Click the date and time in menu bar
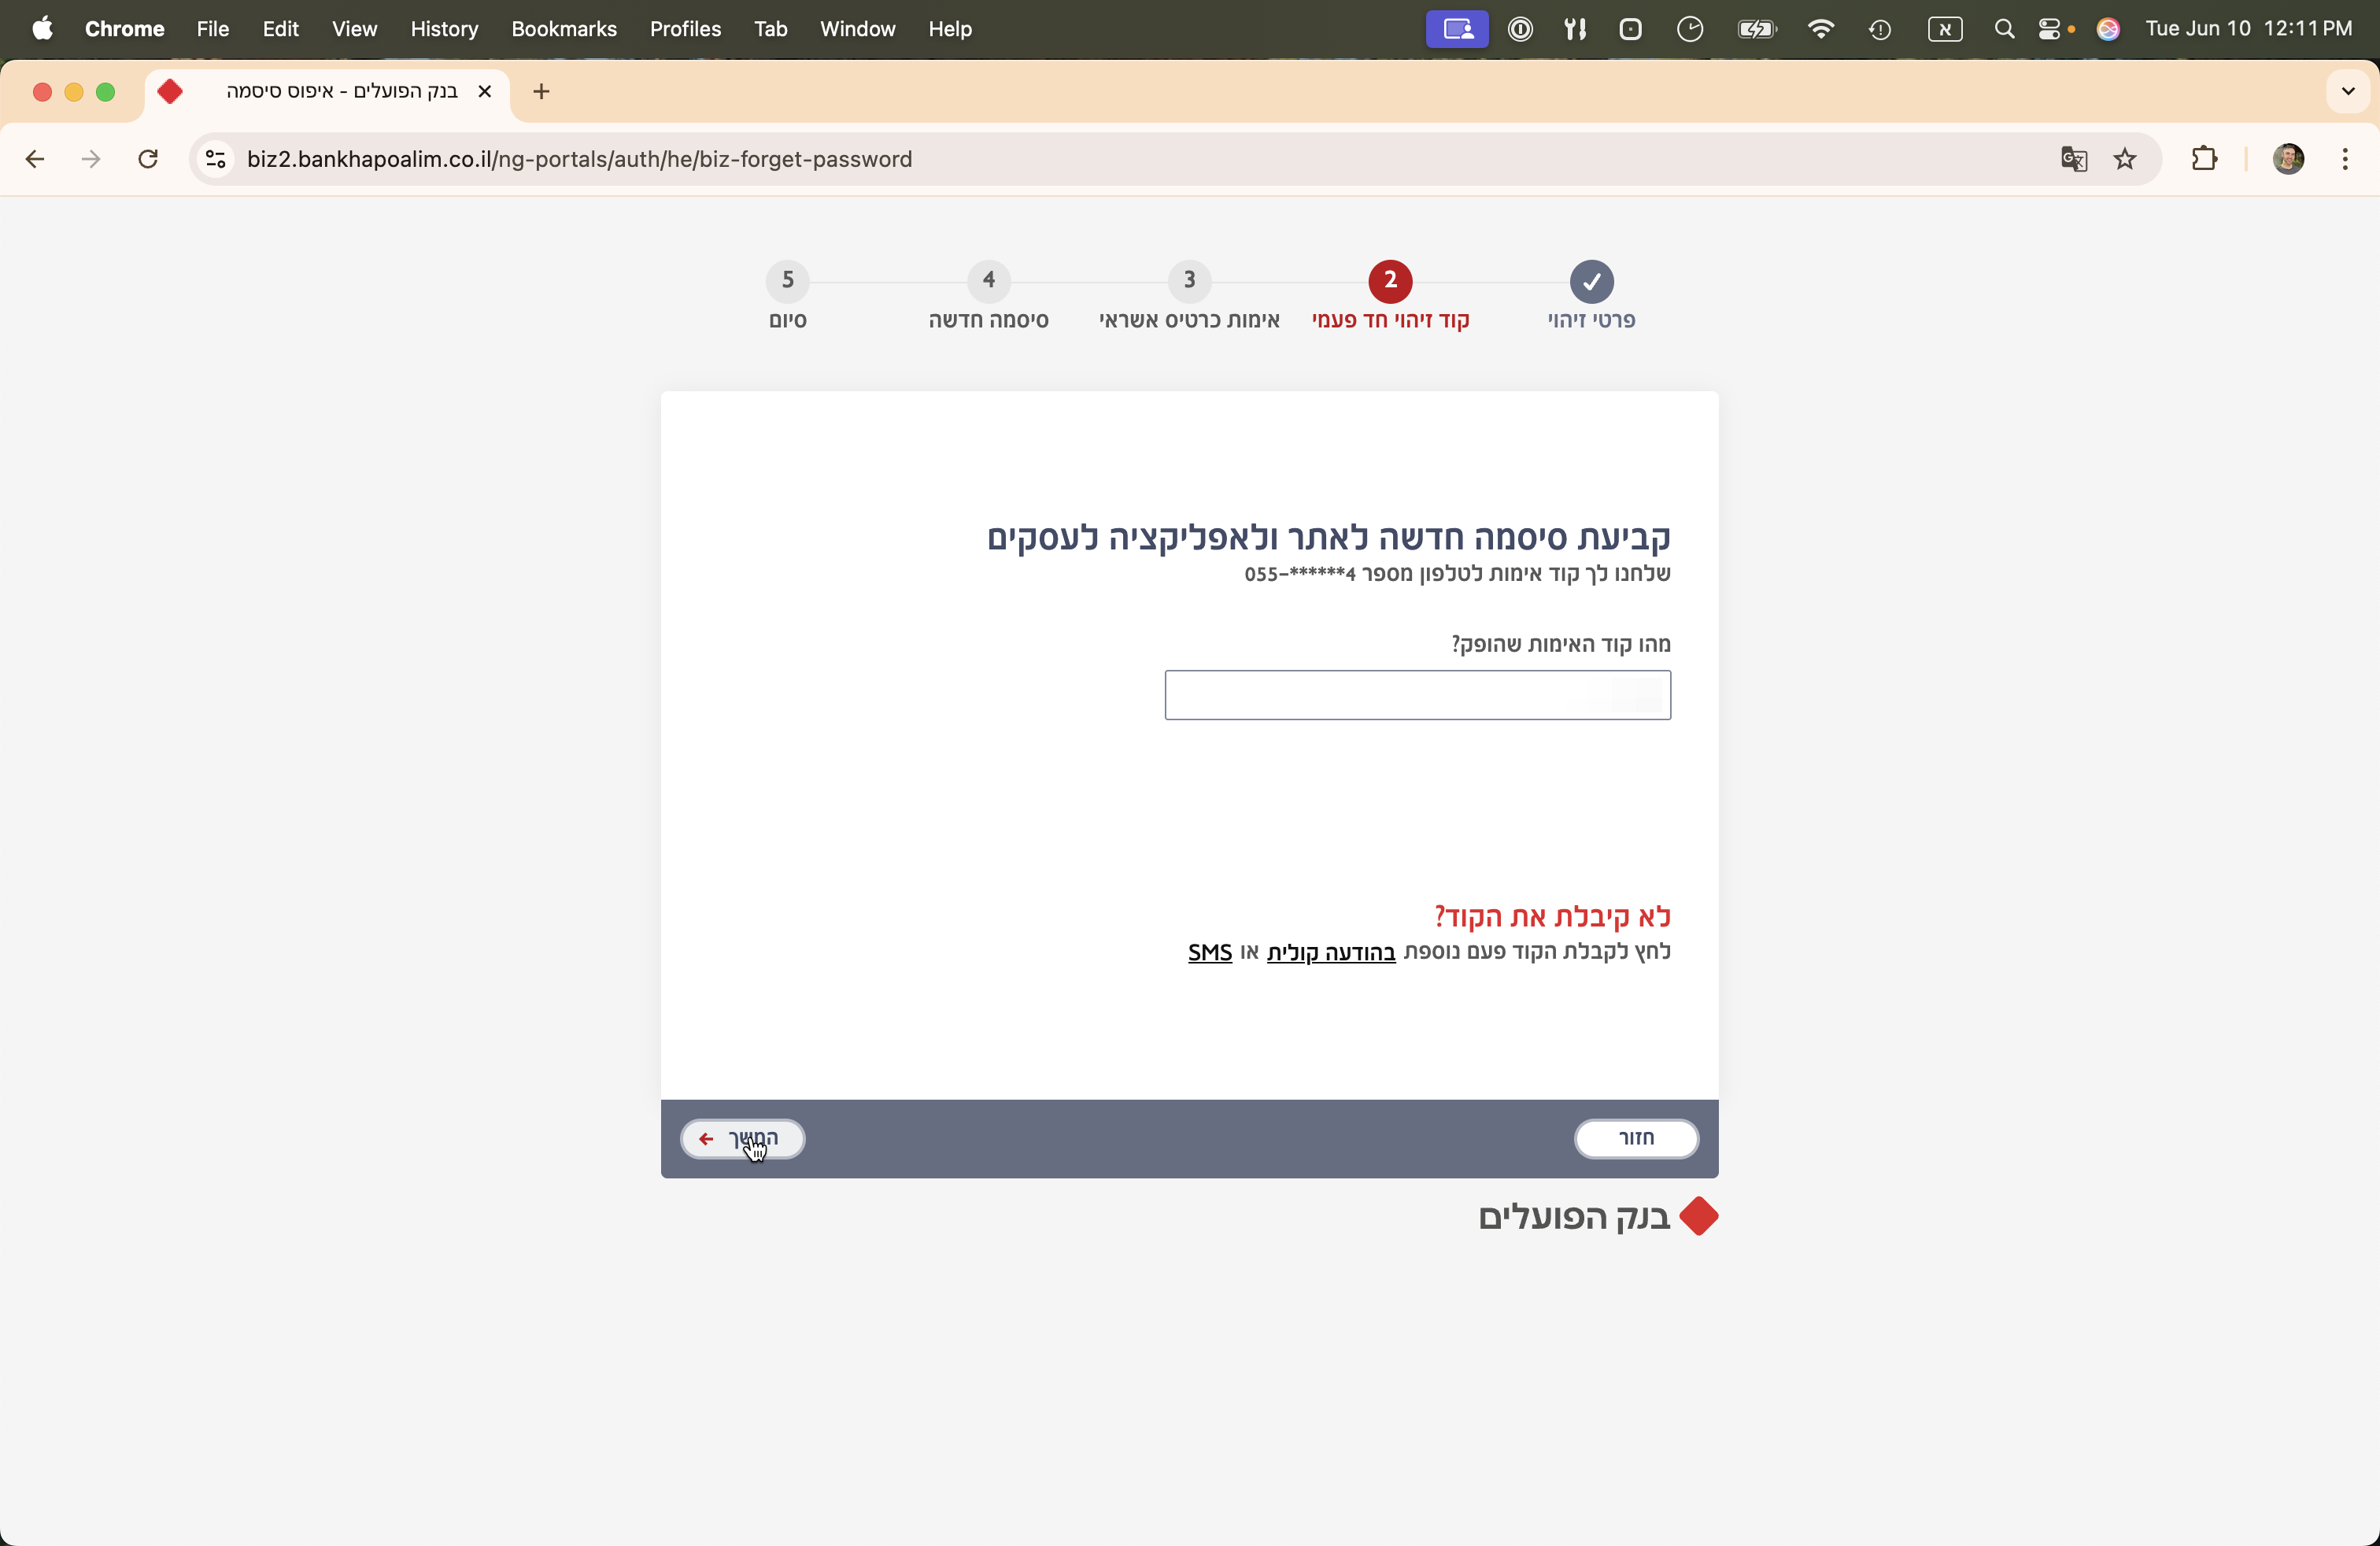Image resolution: width=2380 pixels, height=1546 pixels. 2248,29
